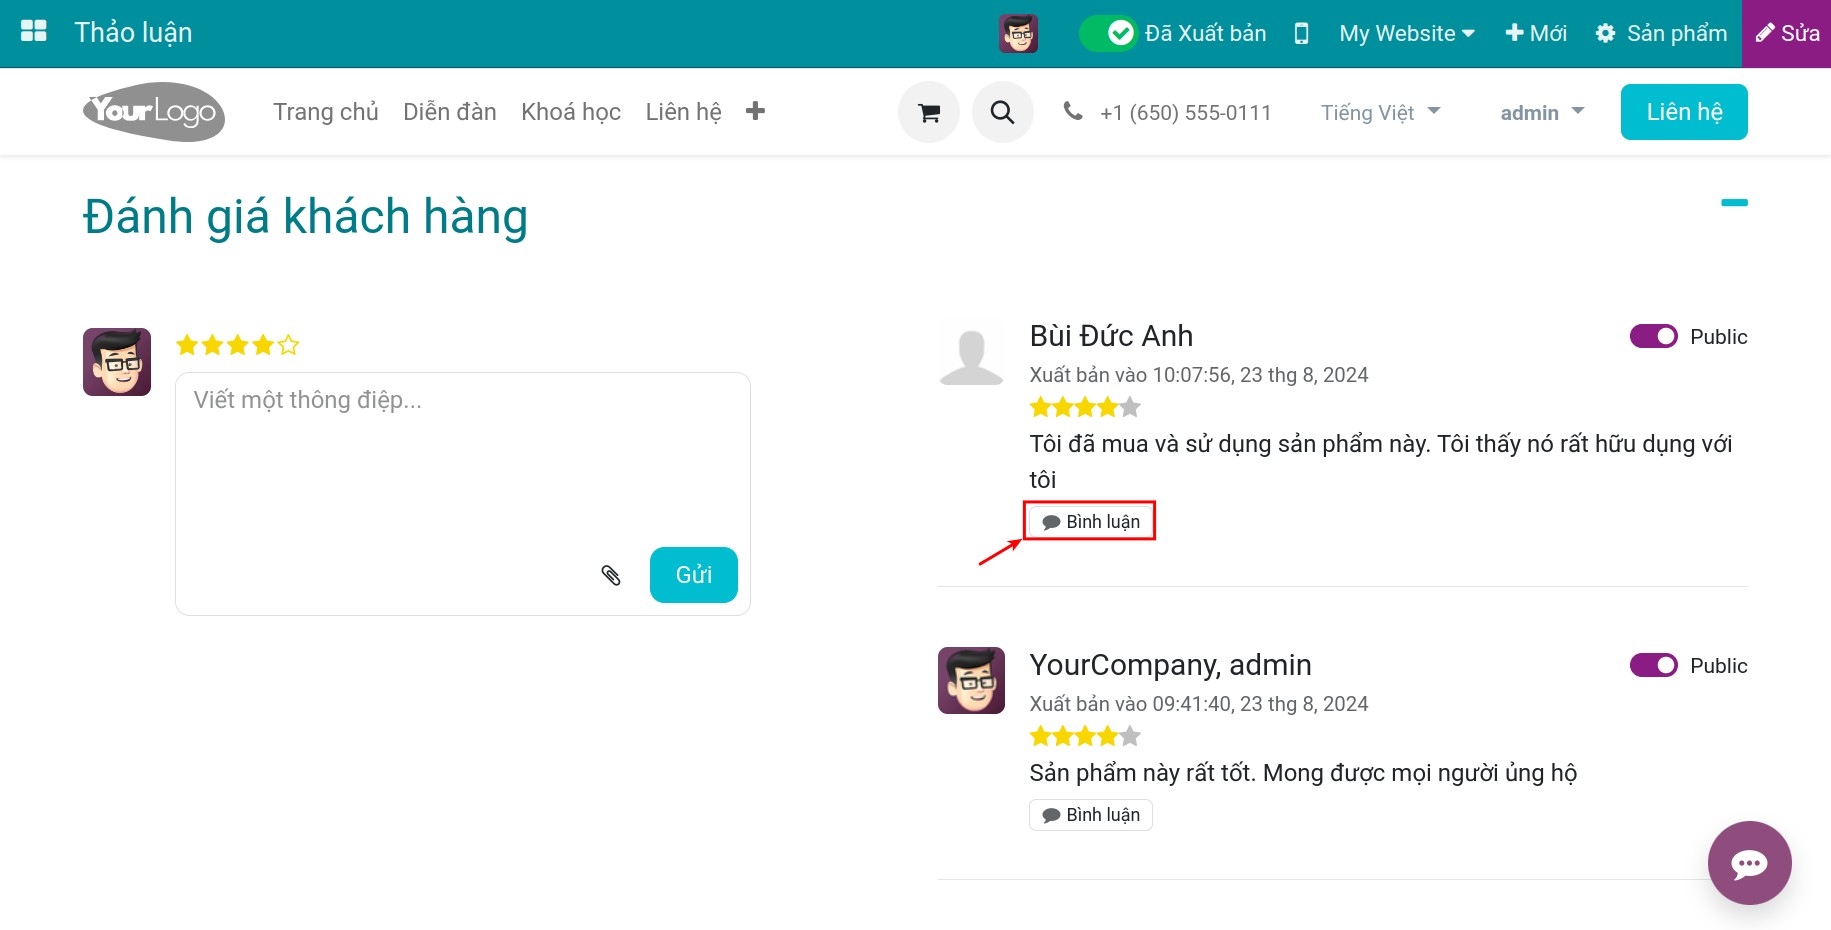Click the teal Liên hệ button
Image resolution: width=1831 pixels, height=930 pixels.
(x=1684, y=112)
